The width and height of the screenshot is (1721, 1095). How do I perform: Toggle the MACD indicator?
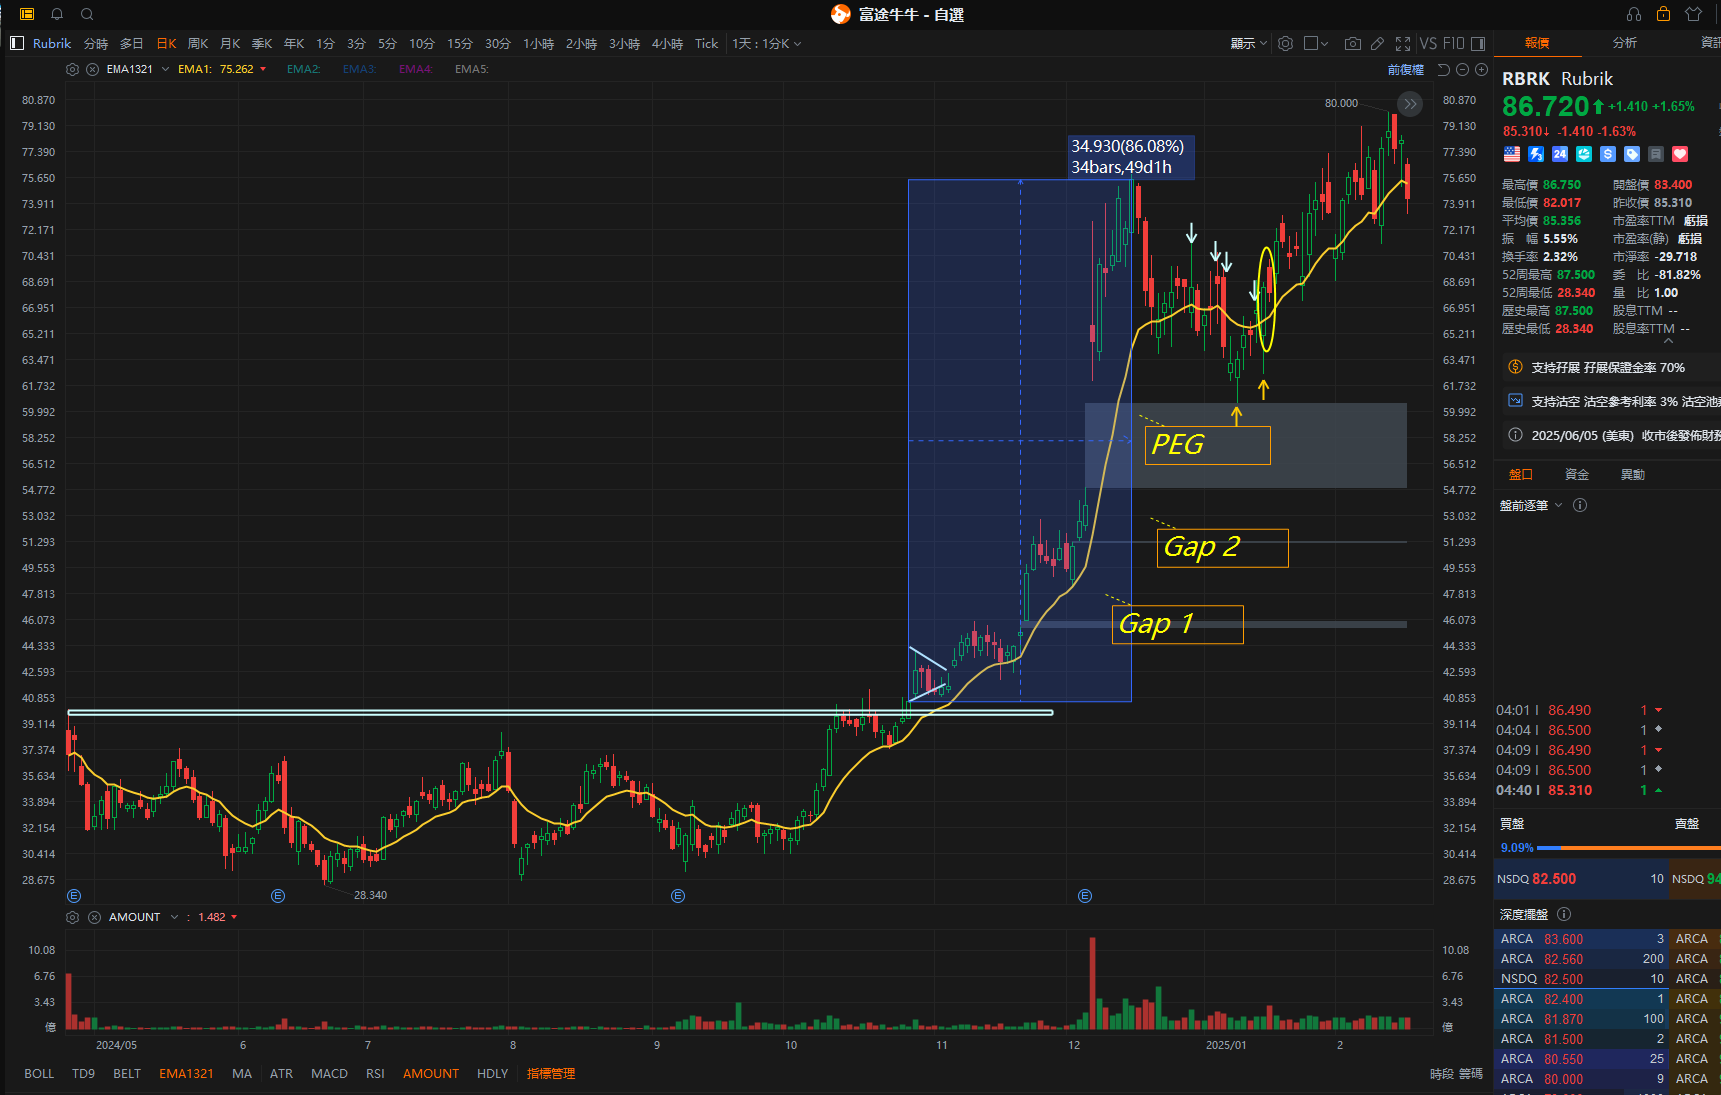329,1073
